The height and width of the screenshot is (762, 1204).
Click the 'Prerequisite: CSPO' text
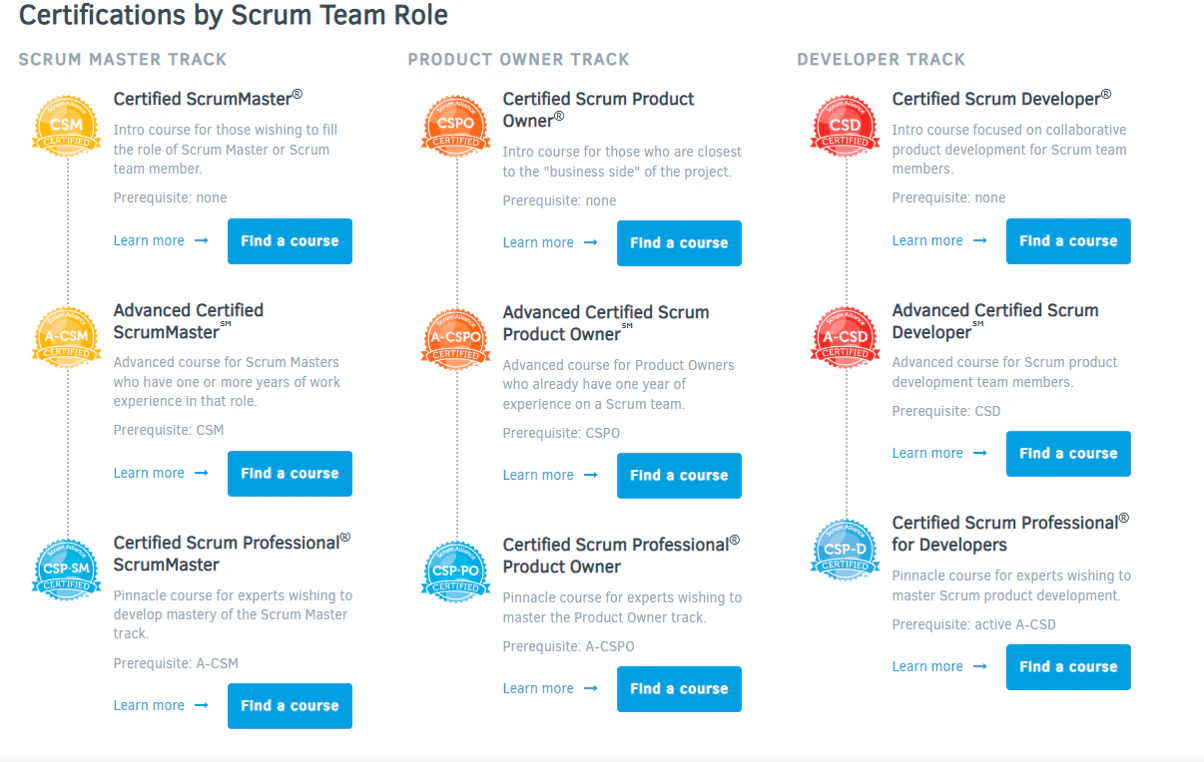point(561,433)
